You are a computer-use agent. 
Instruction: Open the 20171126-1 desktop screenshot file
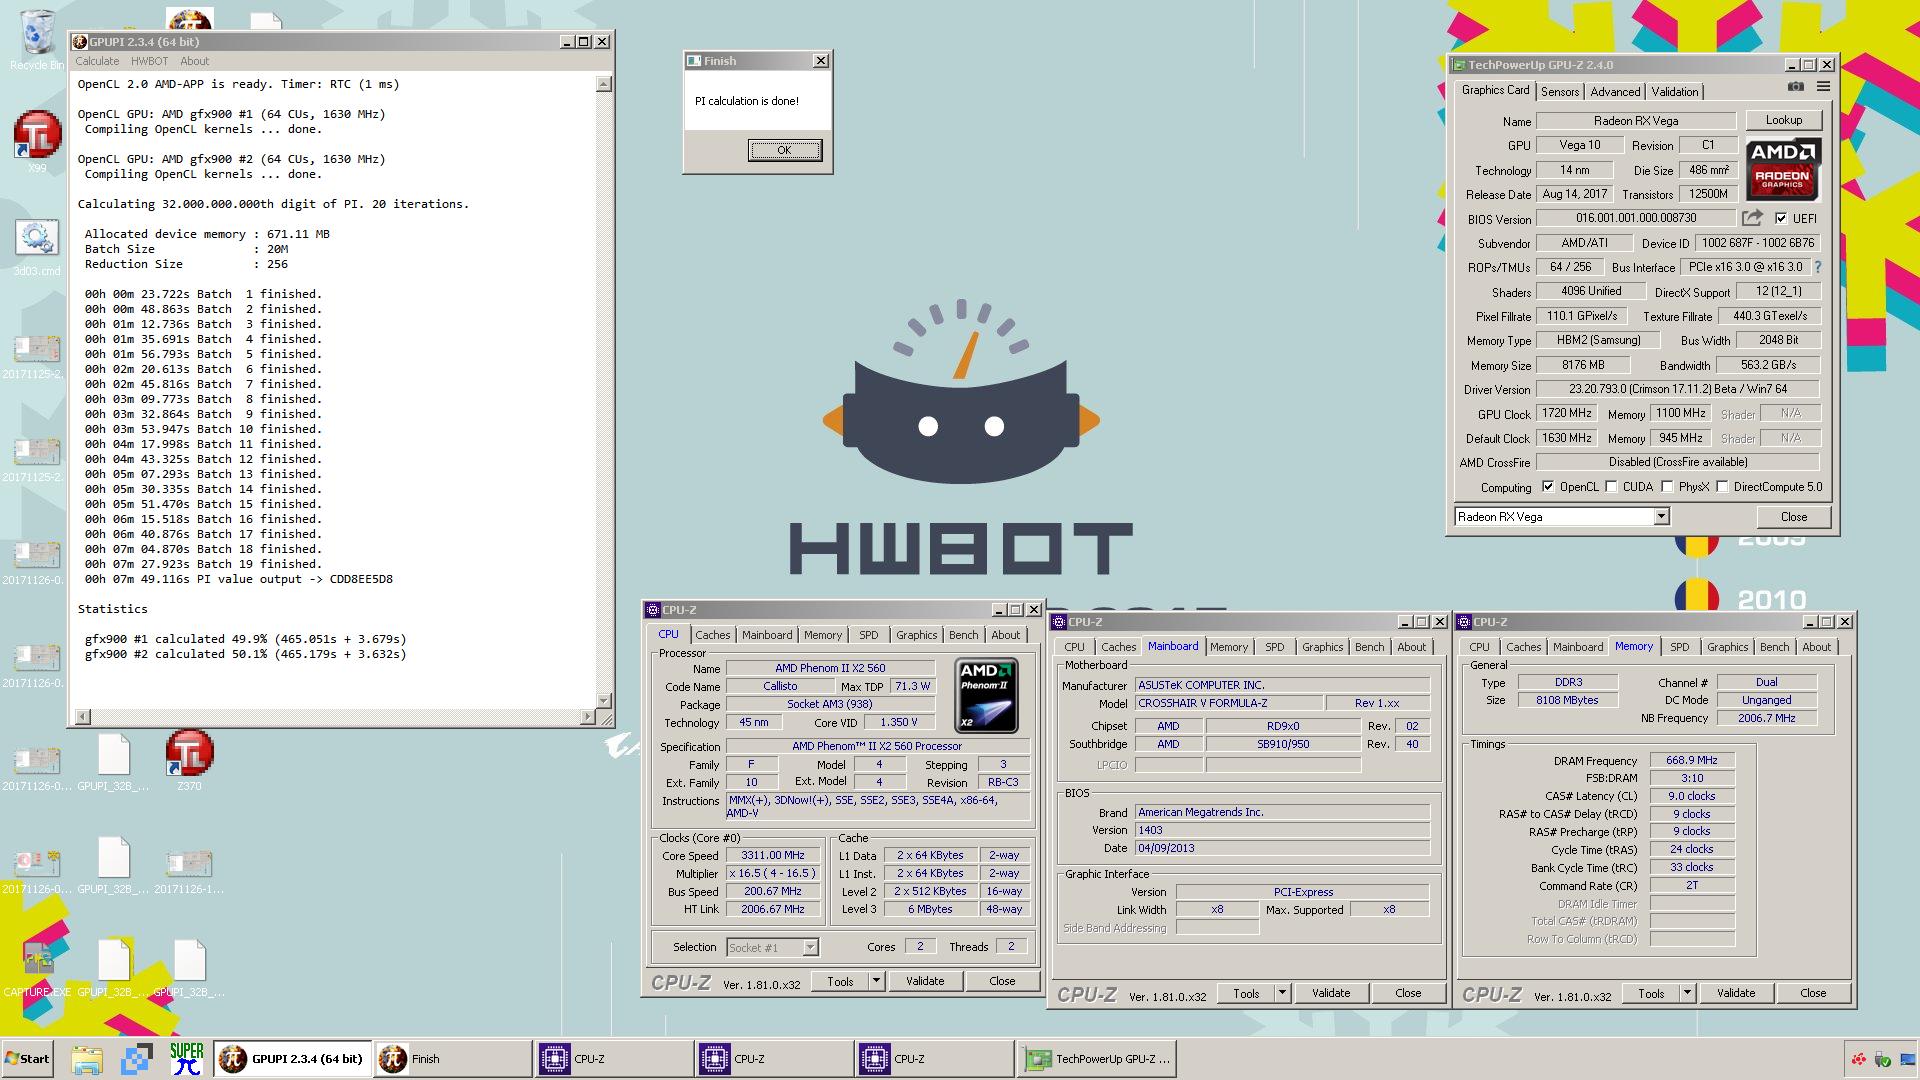(189, 868)
